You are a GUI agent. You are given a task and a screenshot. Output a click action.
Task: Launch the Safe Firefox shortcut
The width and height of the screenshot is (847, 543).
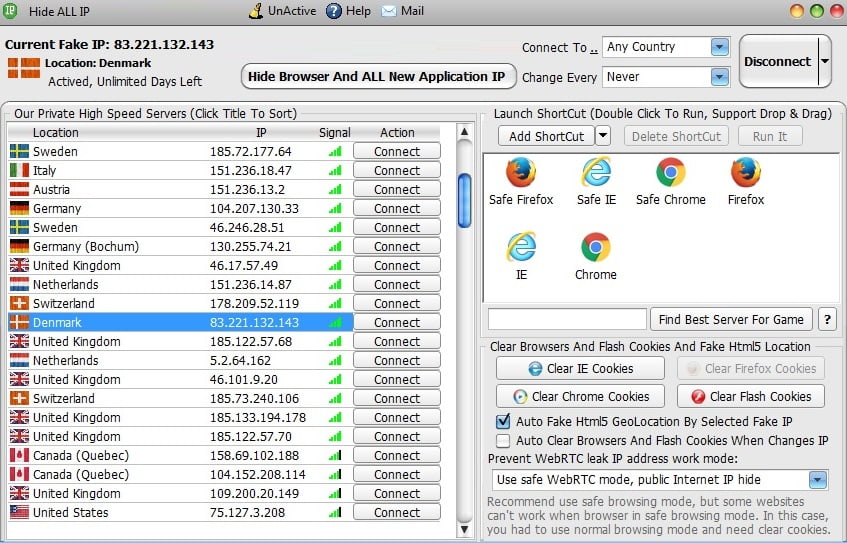click(x=521, y=182)
